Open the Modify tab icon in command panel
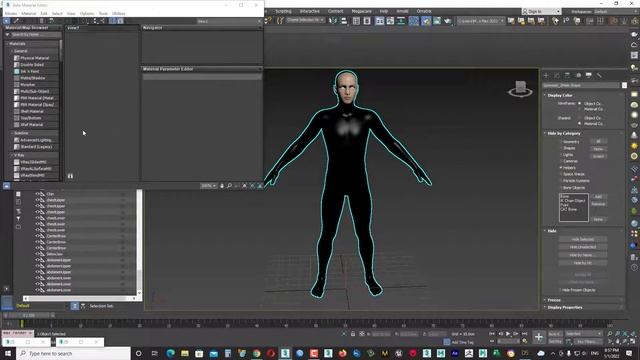 (557, 75)
